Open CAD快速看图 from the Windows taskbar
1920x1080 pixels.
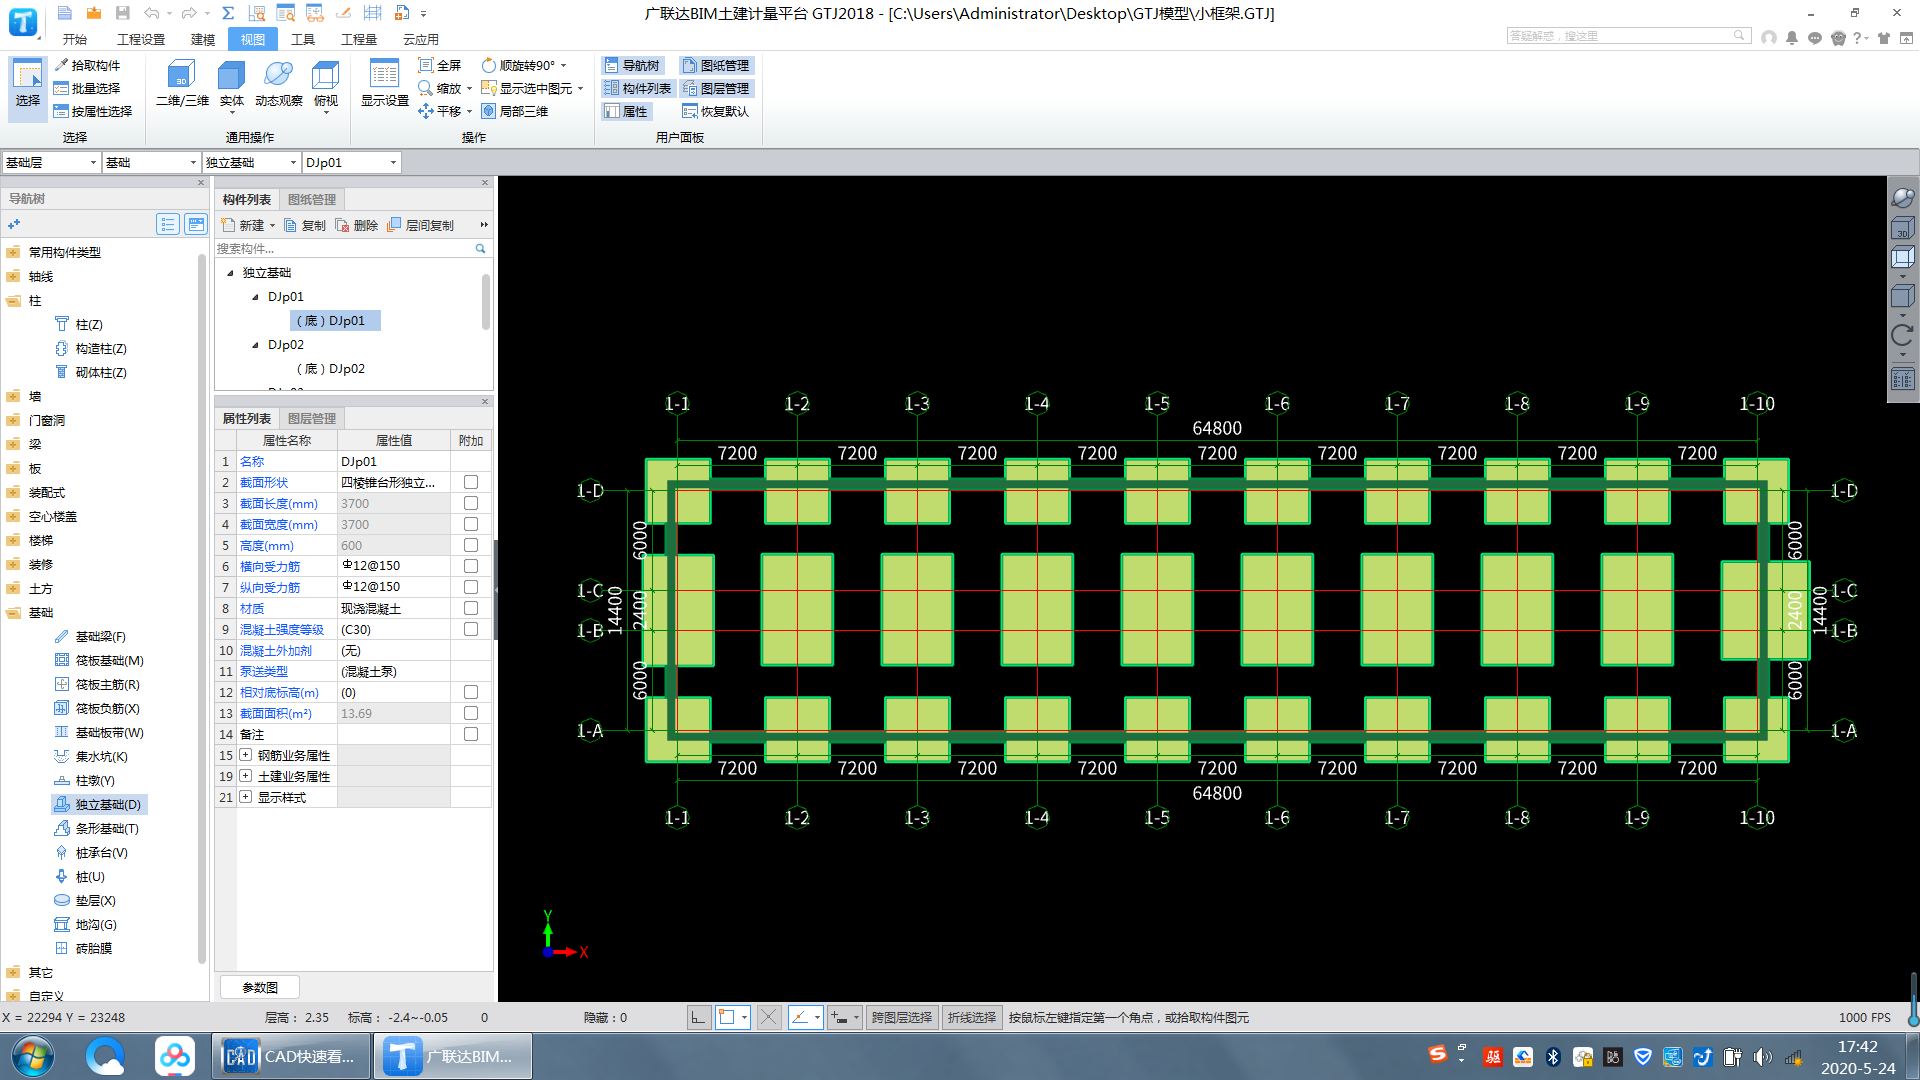tap(291, 1056)
